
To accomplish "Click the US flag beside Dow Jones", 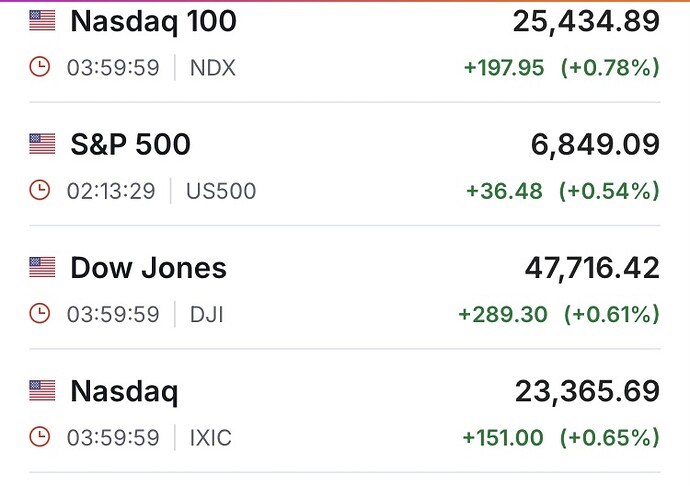I will 42,268.
